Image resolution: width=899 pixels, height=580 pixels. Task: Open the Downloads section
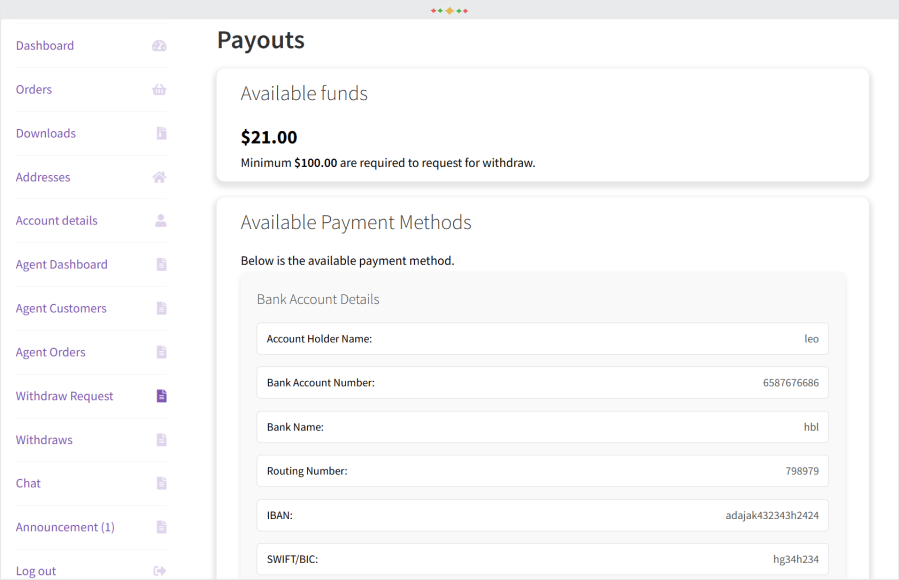[x=46, y=134]
